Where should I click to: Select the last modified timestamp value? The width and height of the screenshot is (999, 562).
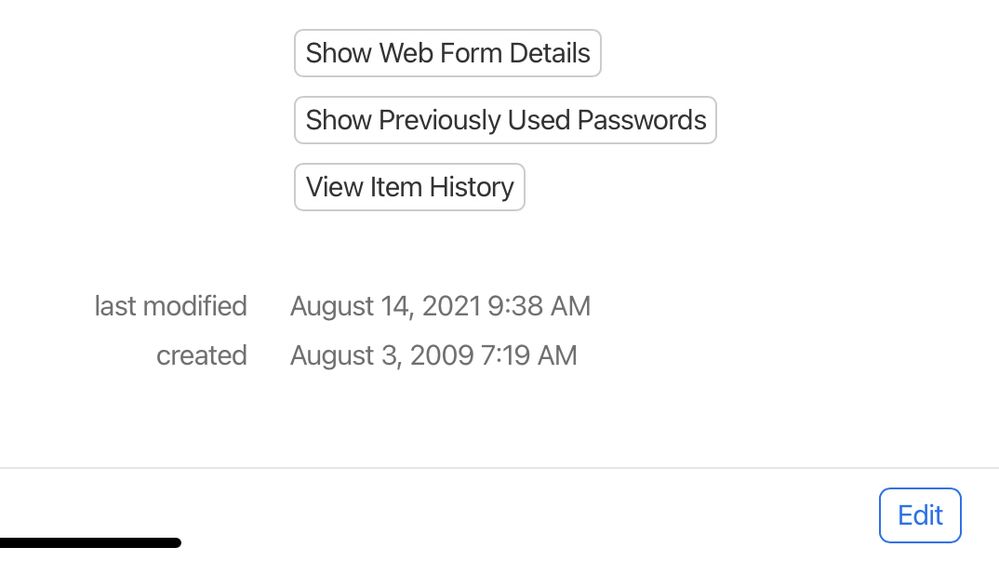[440, 306]
